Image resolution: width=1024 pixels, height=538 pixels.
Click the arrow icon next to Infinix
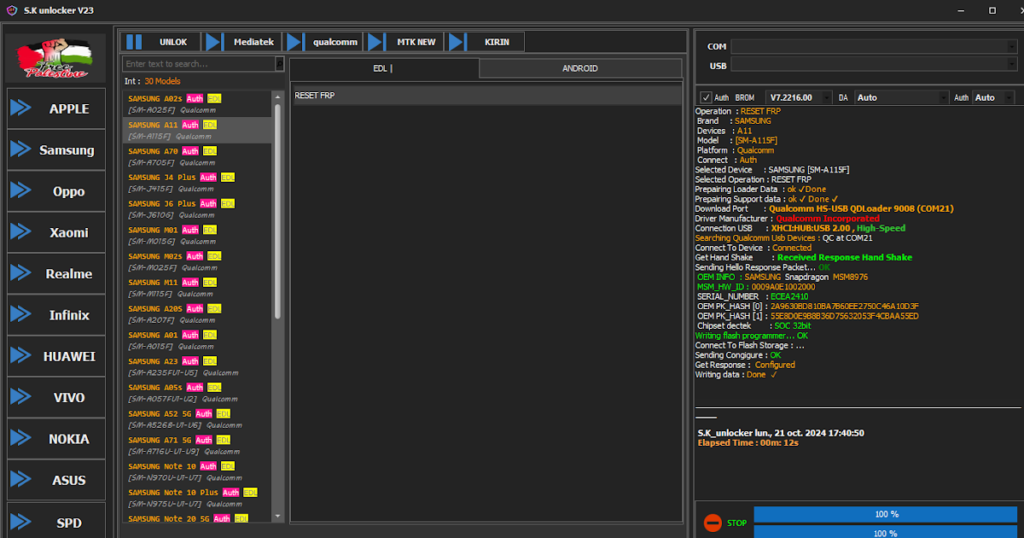[21, 314]
